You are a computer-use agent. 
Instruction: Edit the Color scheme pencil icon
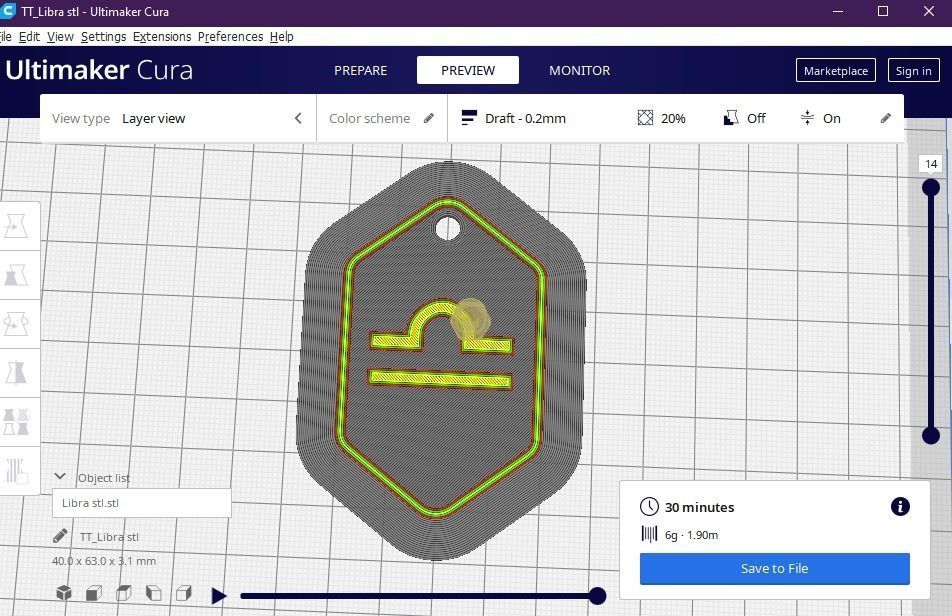429,118
